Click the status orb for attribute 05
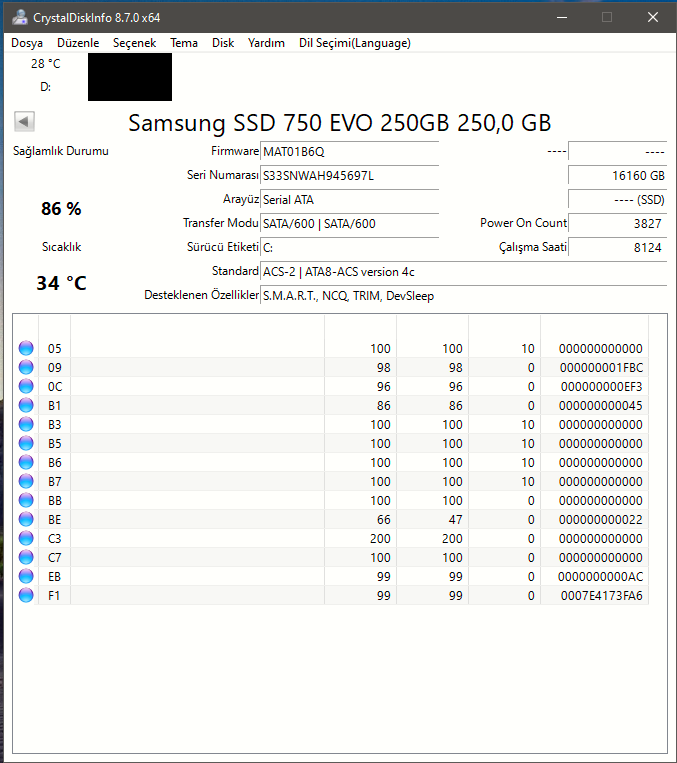677x763 pixels. coord(26,348)
